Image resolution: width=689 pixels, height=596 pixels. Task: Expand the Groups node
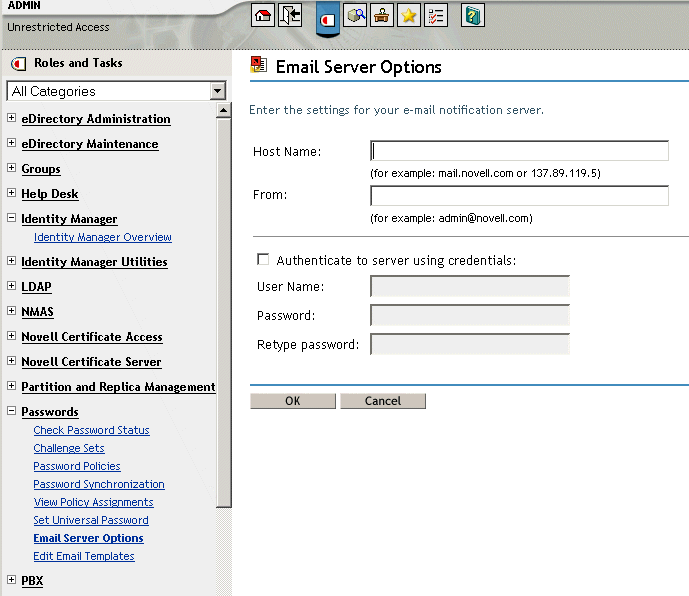pyautogui.click(x=11, y=168)
